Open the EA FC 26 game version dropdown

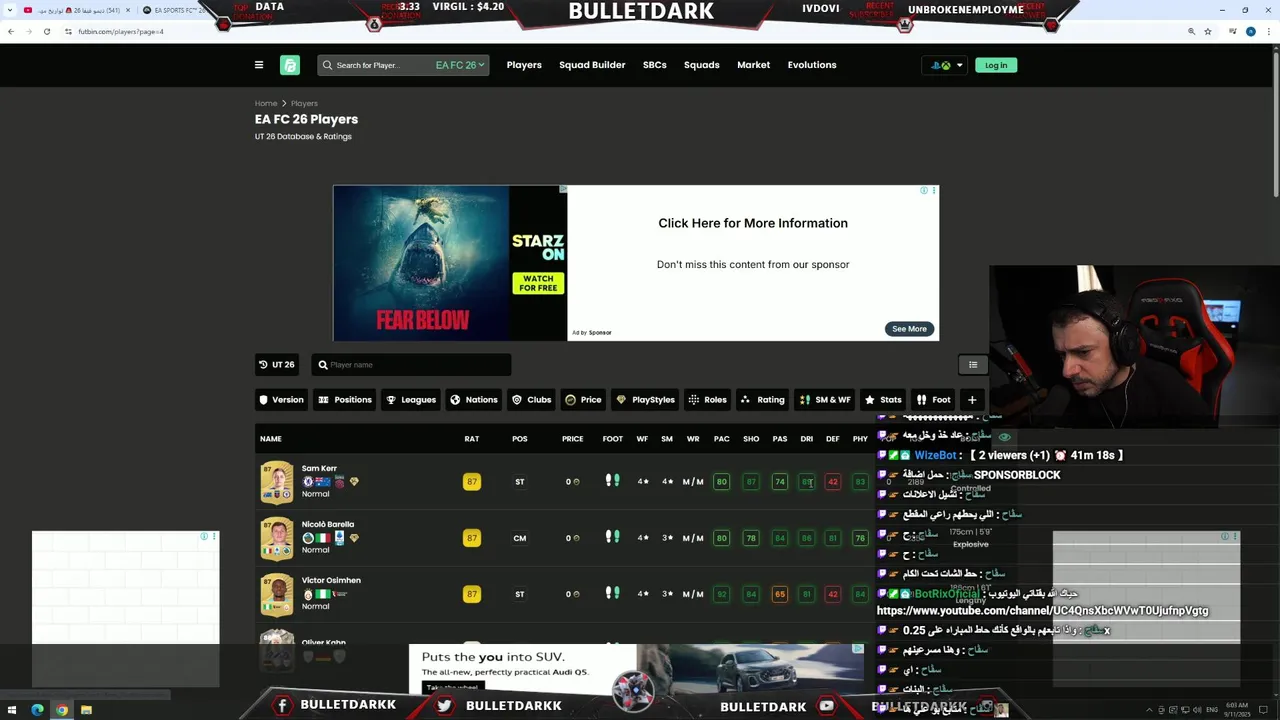pos(460,65)
